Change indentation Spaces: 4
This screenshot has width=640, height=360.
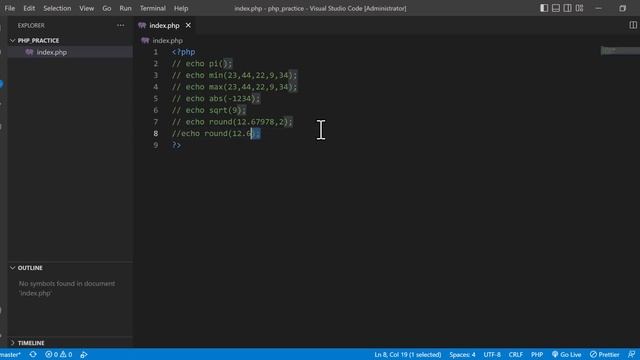[462, 354]
